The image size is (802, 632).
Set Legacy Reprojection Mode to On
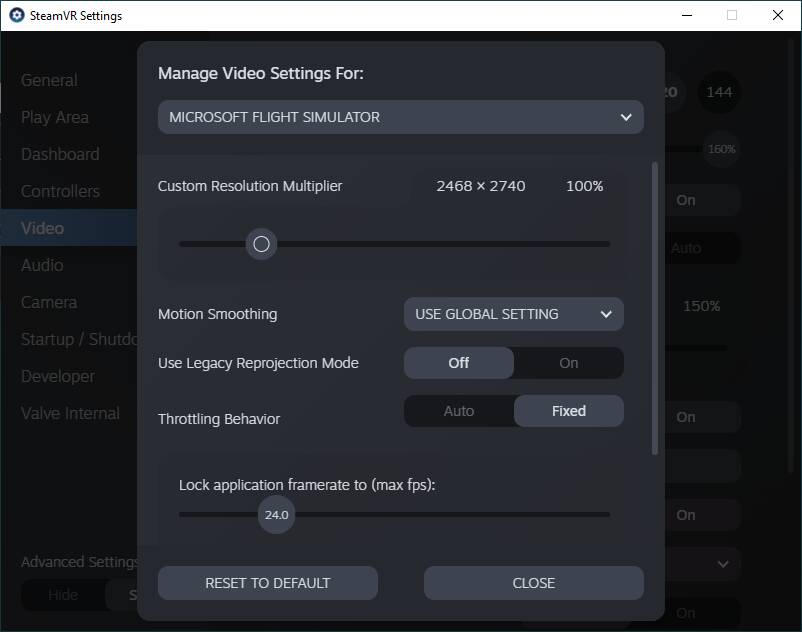point(568,363)
